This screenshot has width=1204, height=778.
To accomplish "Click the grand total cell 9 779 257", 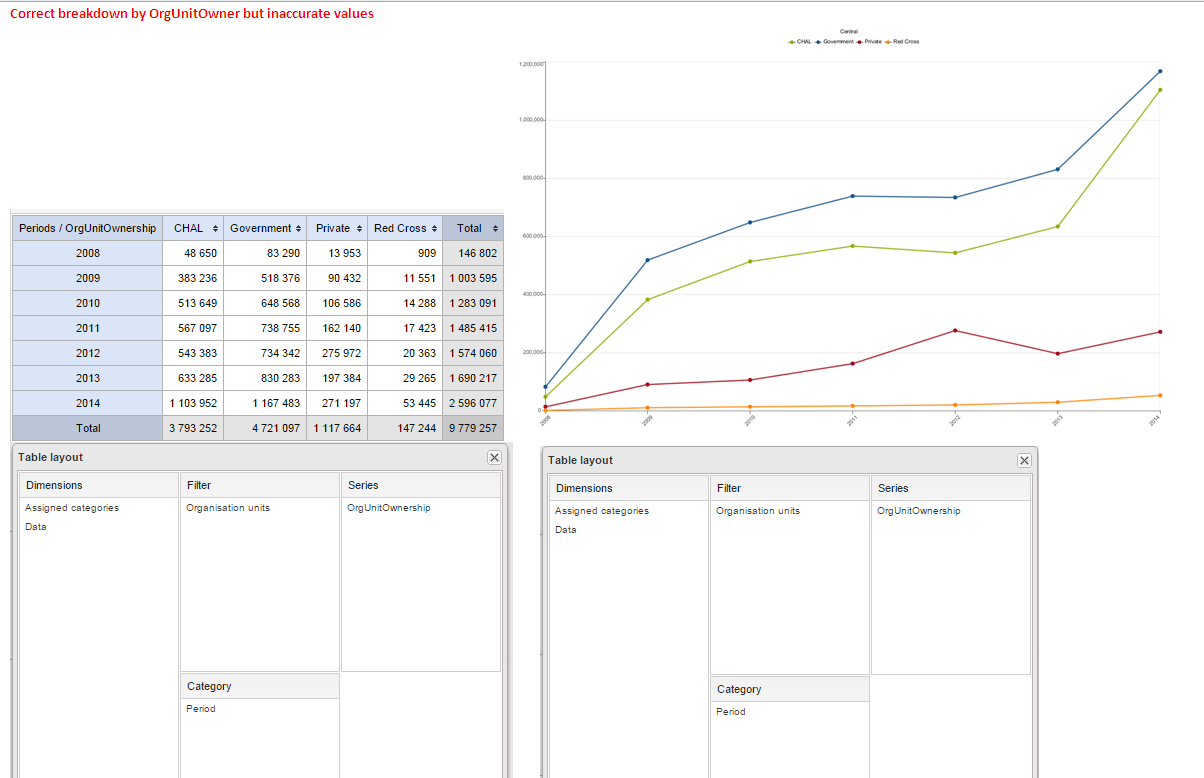I will coord(473,428).
